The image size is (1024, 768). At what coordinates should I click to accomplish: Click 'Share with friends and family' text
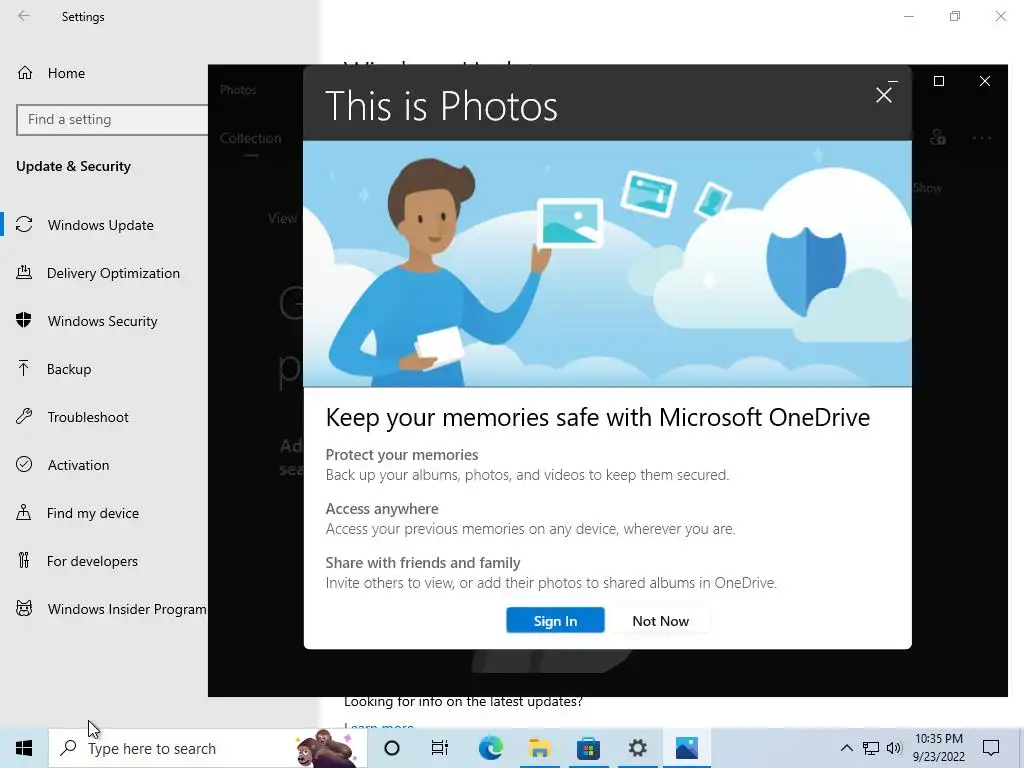coord(423,563)
